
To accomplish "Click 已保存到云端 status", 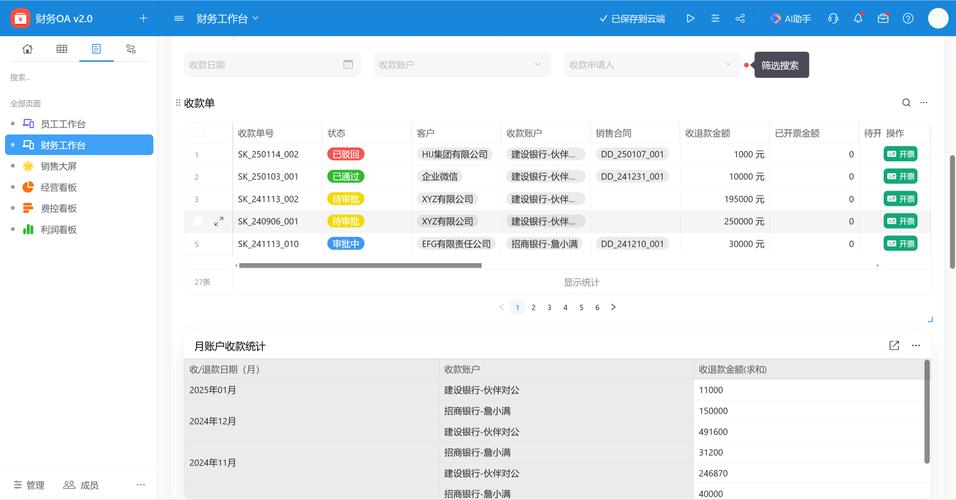I will [632, 18].
